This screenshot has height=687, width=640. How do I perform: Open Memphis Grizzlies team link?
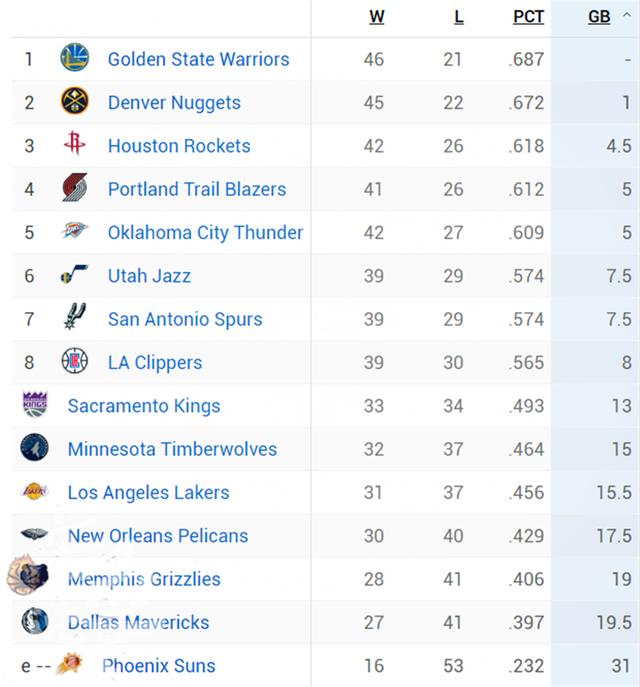pyautogui.click(x=144, y=579)
